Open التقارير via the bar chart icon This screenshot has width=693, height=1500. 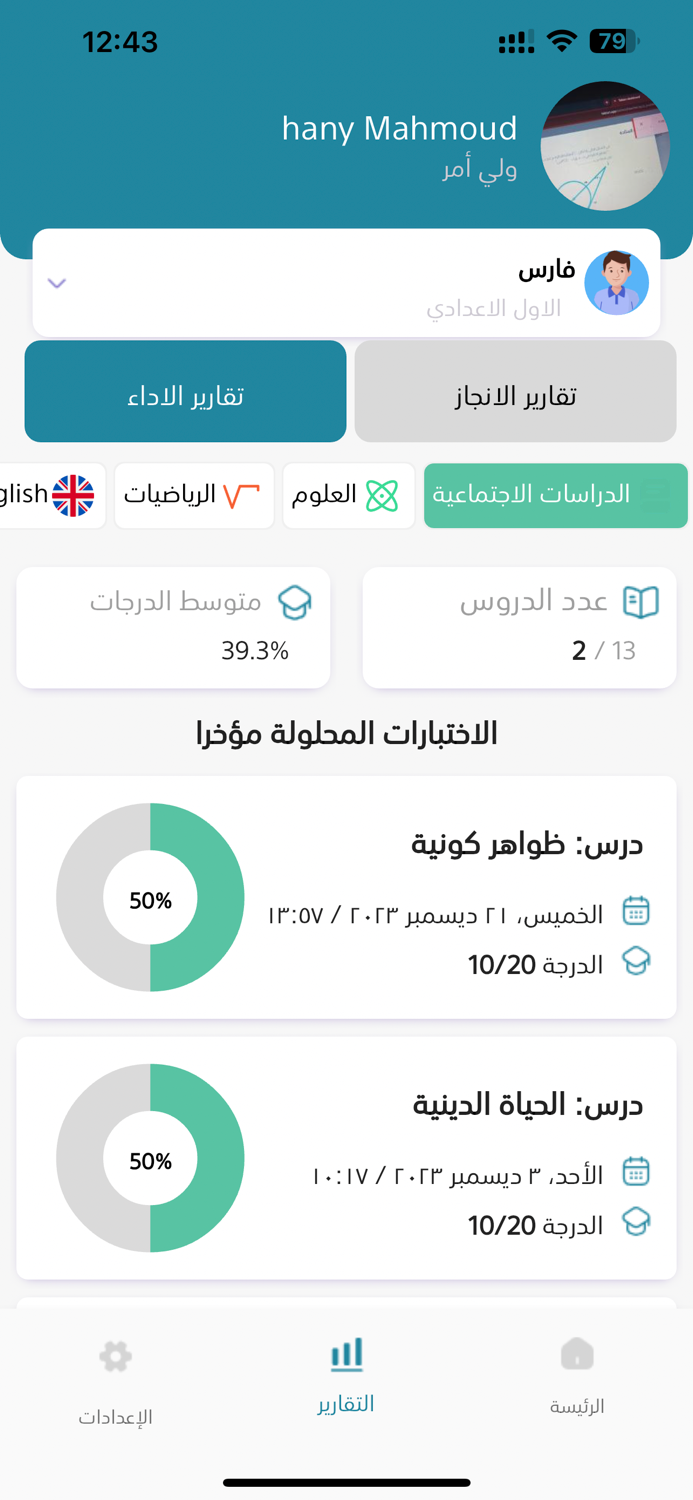(x=345, y=1357)
